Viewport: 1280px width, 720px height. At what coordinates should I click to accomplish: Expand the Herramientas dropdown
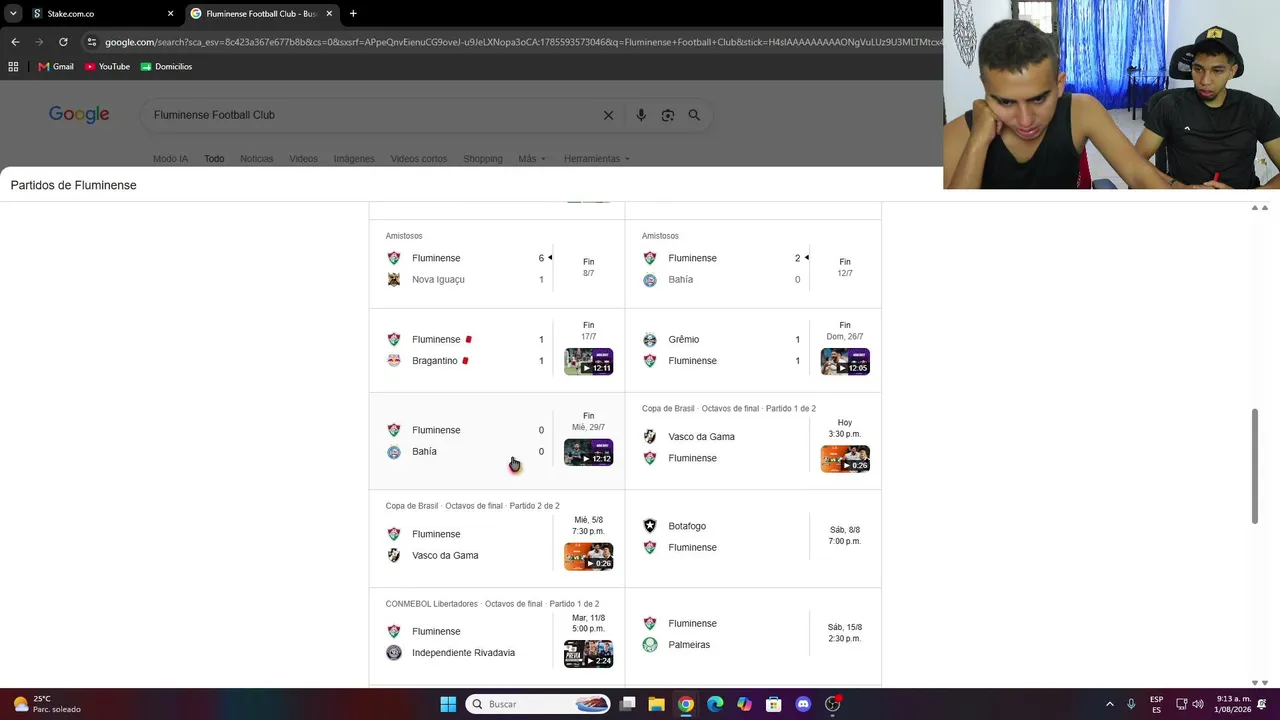tap(597, 159)
